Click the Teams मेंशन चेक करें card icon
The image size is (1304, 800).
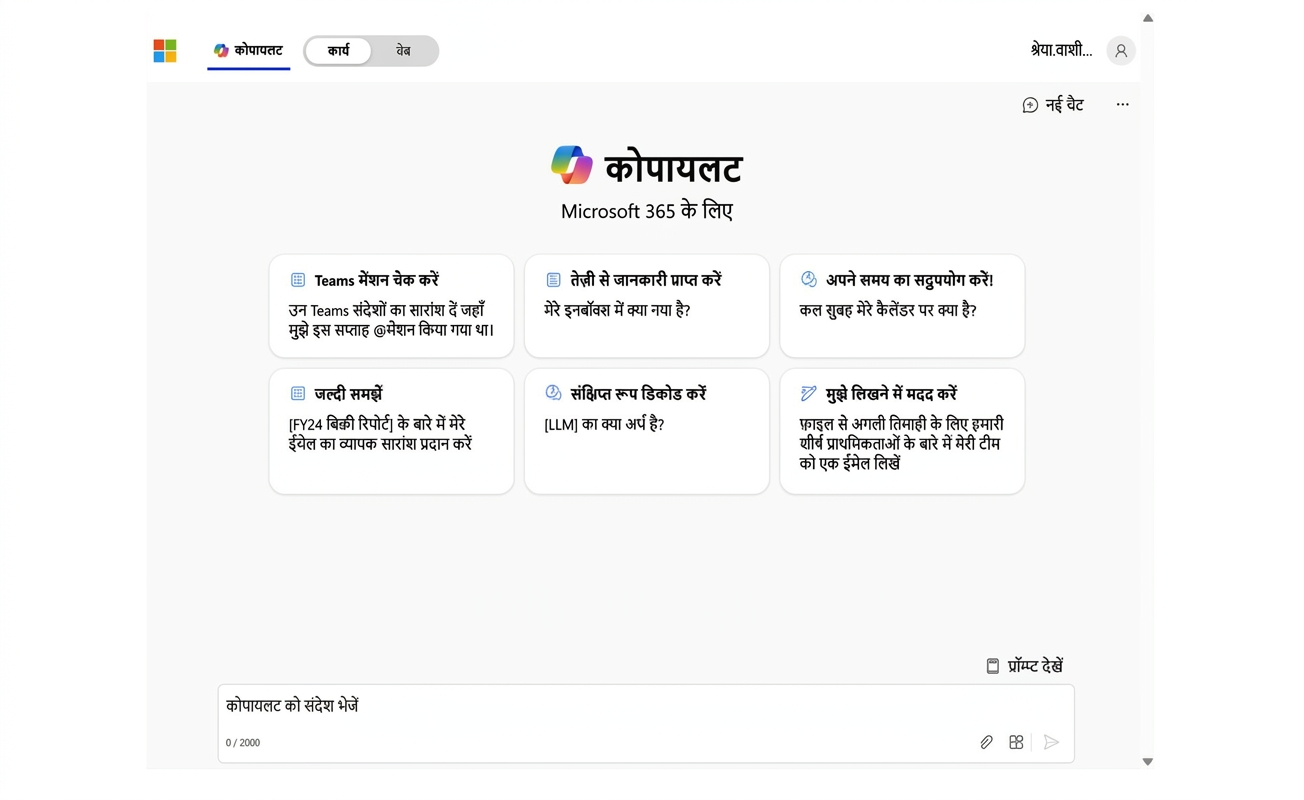tap(298, 280)
